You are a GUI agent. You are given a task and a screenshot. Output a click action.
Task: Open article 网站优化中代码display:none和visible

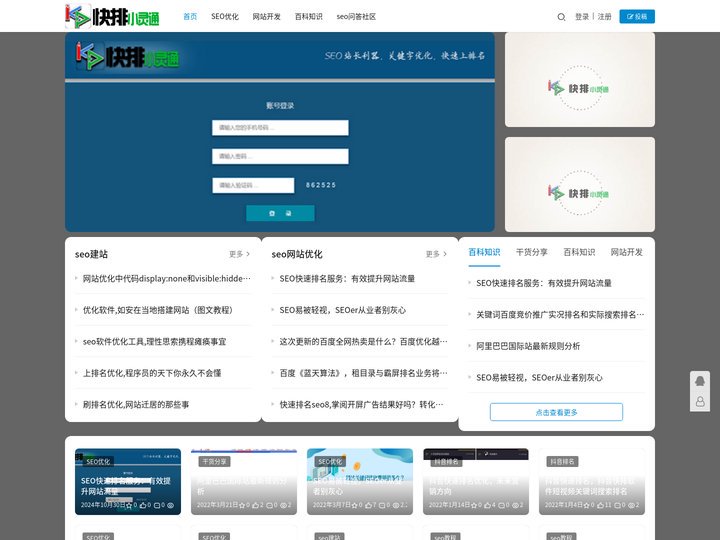point(167,278)
